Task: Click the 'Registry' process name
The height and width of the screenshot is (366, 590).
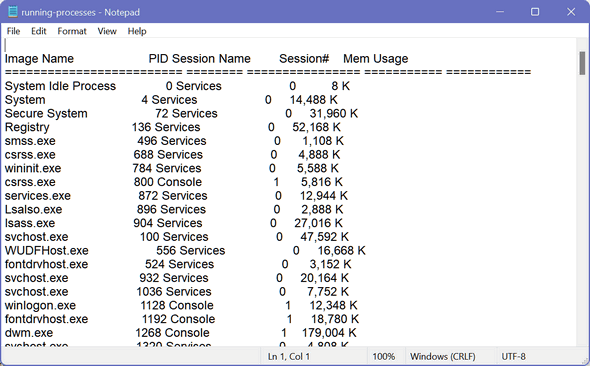Action: click(27, 127)
